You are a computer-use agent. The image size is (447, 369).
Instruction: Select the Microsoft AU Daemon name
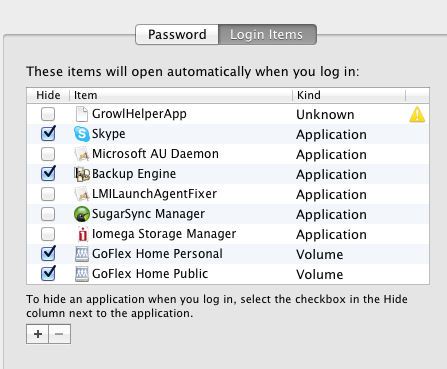tap(155, 154)
